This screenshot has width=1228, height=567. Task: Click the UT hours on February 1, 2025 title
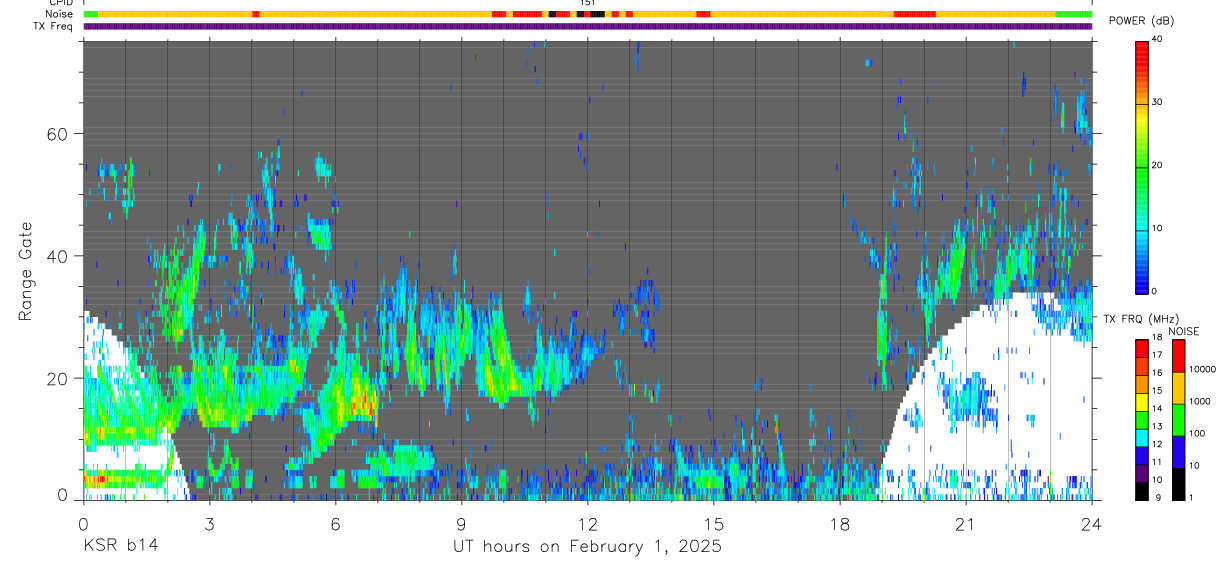[x=588, y=546]
